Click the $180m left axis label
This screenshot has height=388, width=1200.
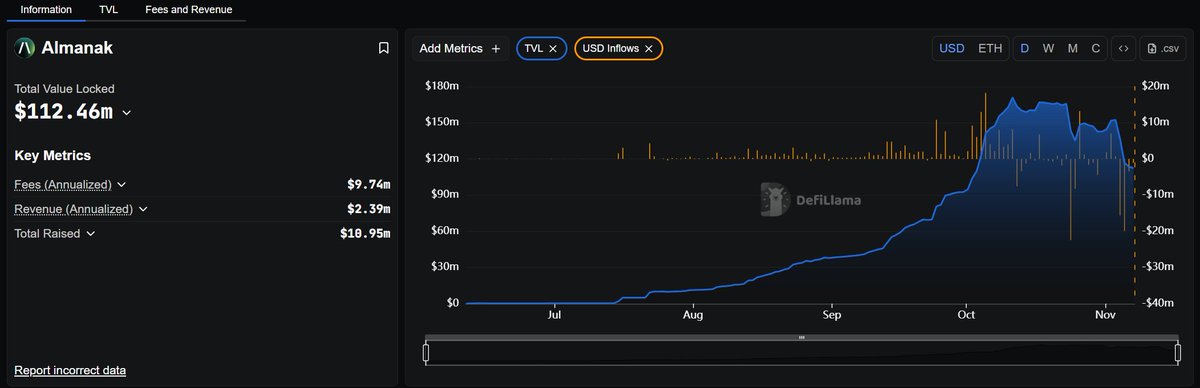coord(442,86)
